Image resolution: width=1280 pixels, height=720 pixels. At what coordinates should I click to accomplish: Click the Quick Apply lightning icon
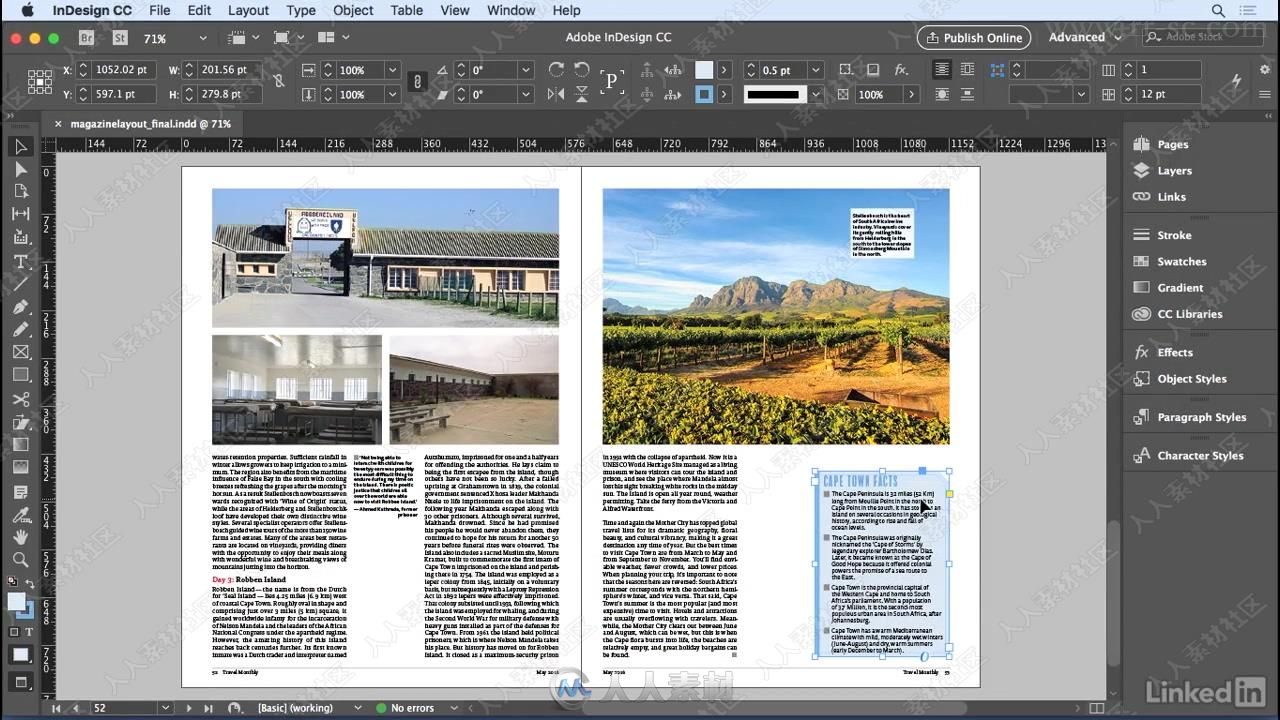pyautogui.click(x=1237, y=81)
